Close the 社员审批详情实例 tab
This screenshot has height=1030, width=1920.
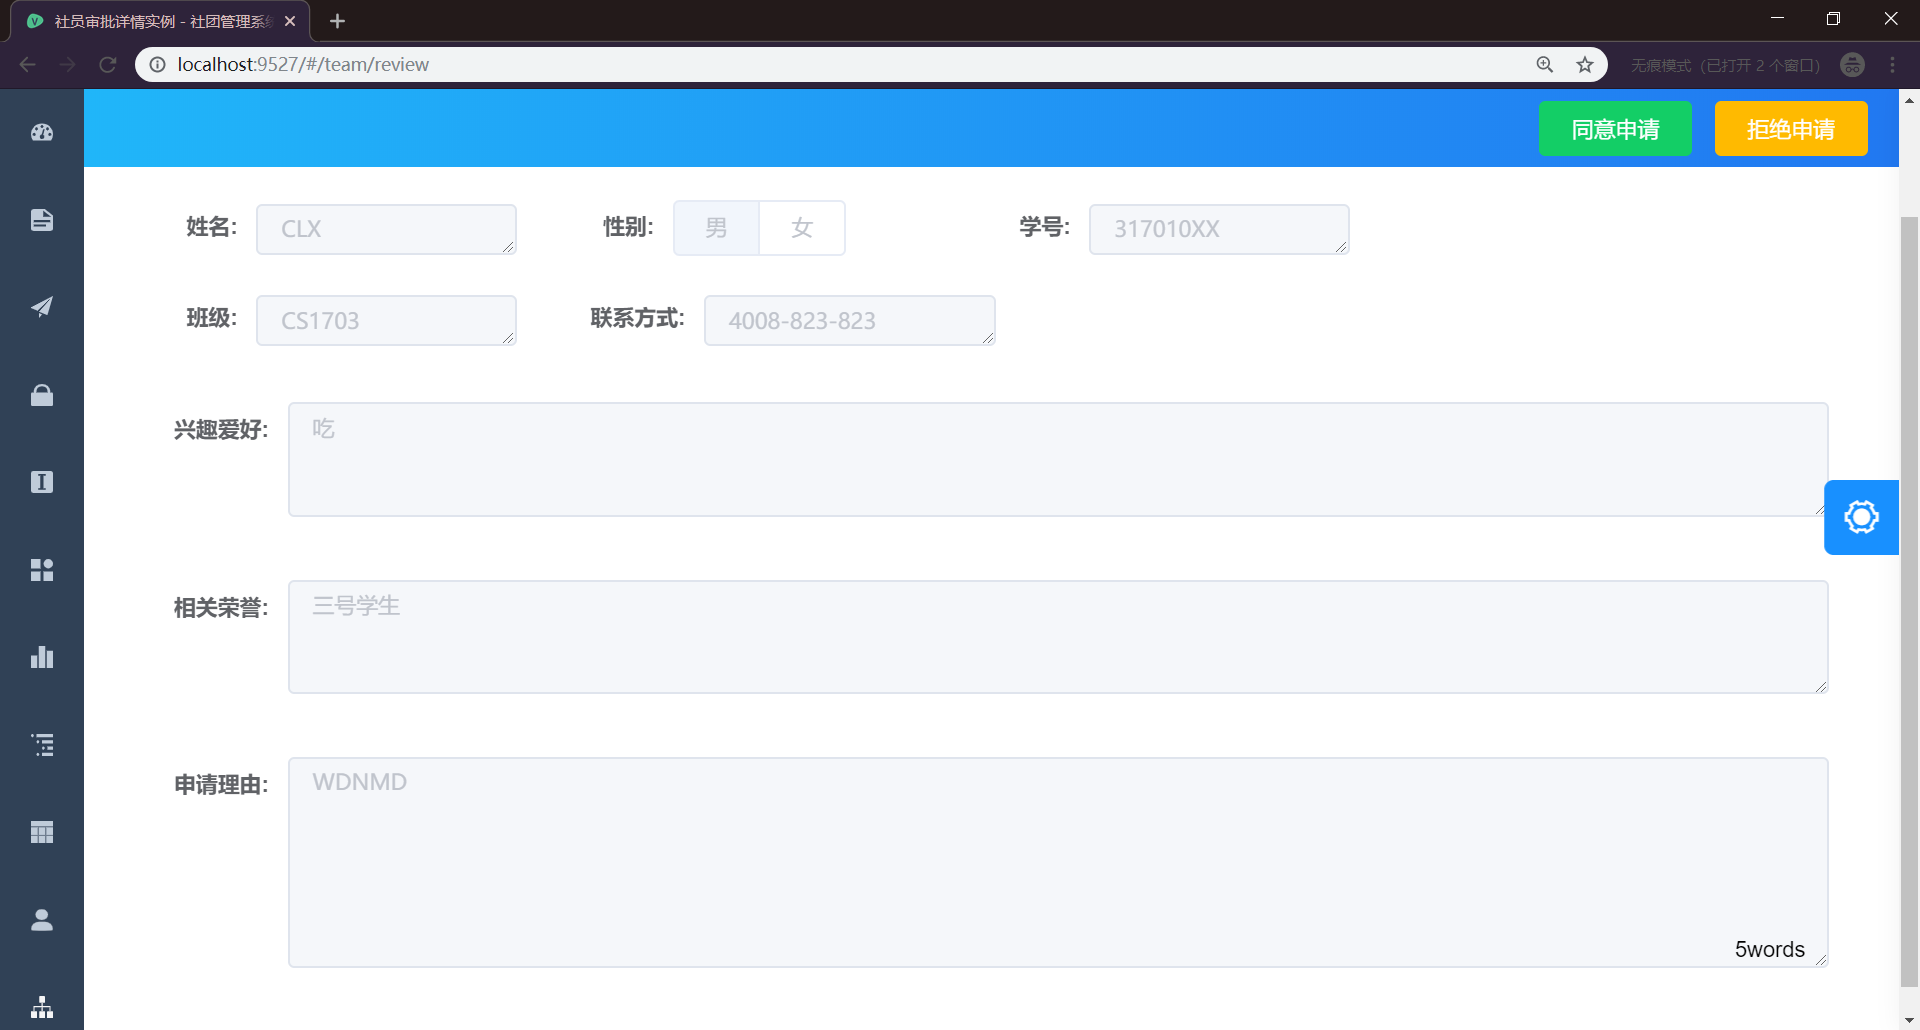pos(290,21)
